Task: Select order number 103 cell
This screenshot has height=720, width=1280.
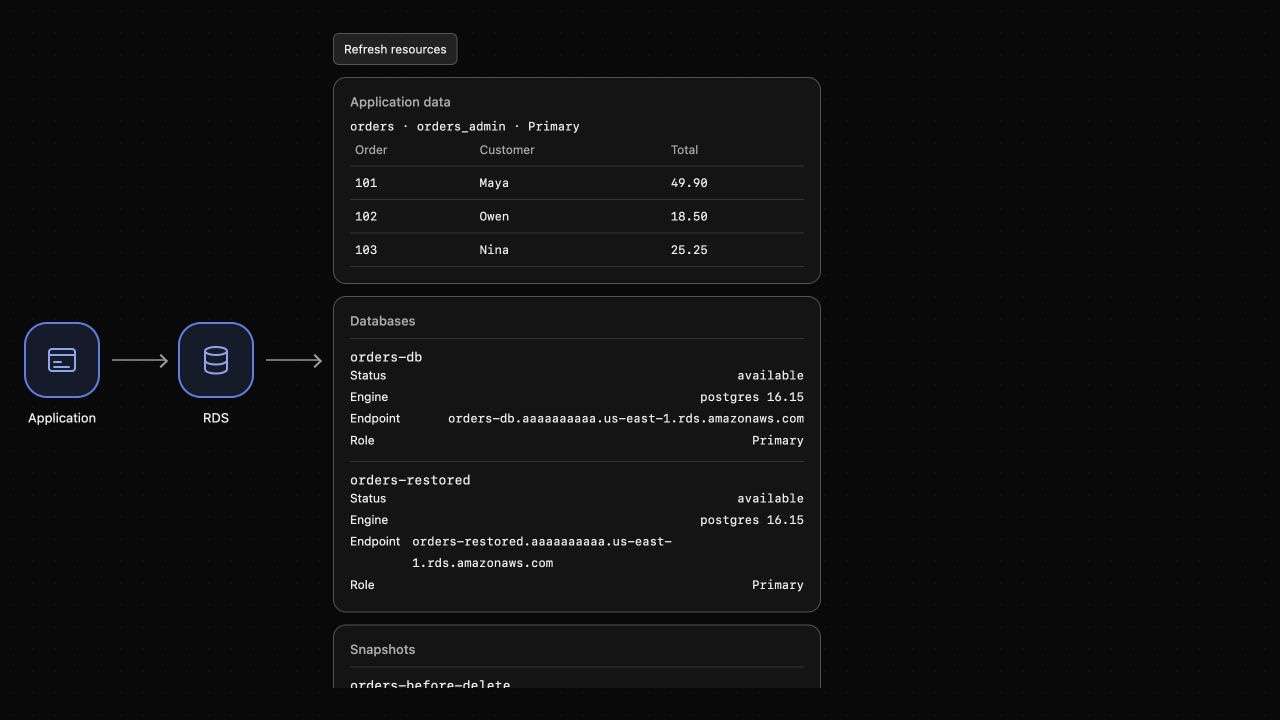Action: tap(366, 250)
